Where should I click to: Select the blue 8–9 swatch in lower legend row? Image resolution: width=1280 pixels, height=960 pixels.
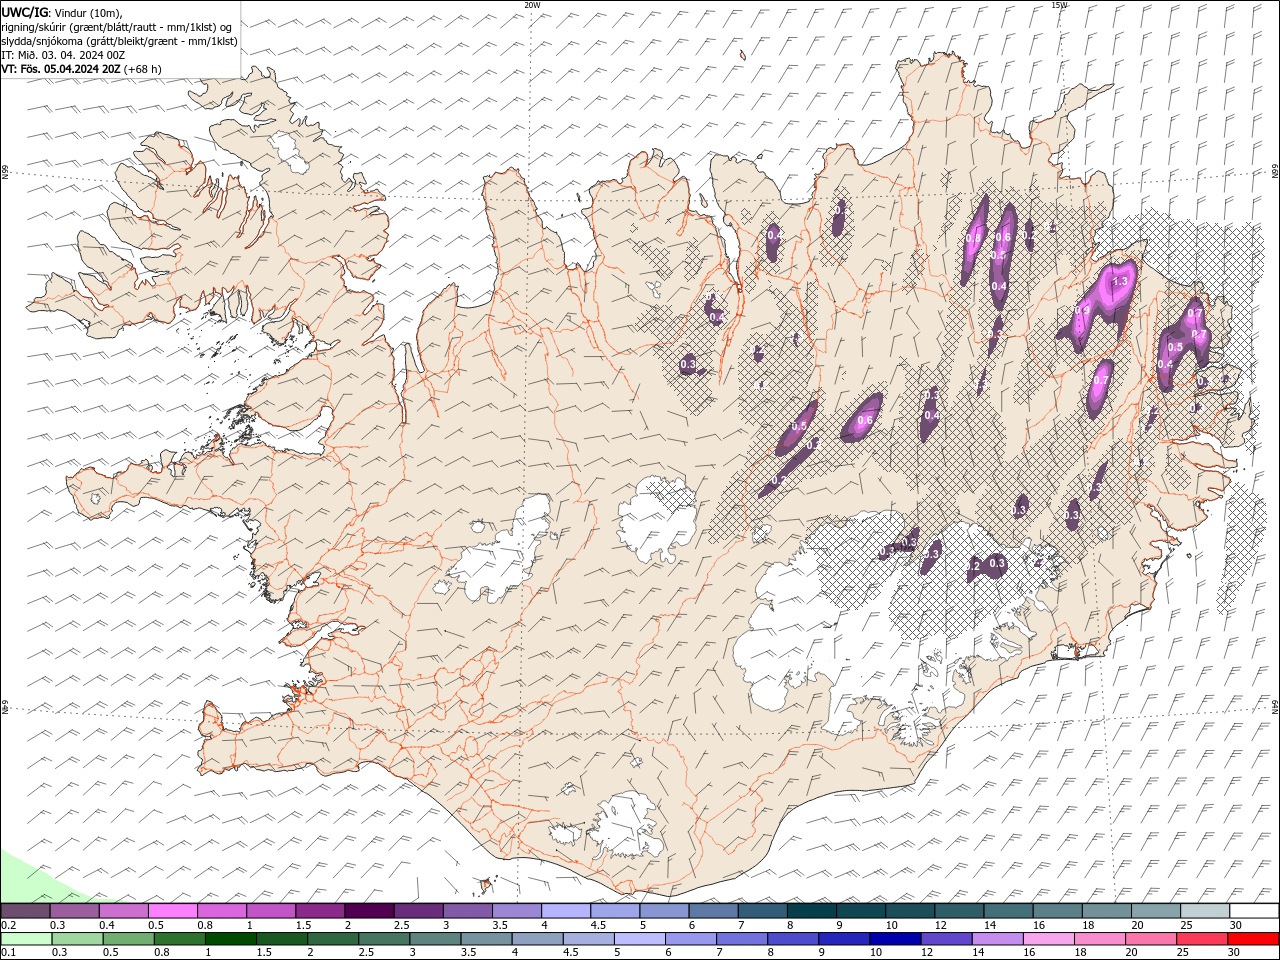point(792,938)
